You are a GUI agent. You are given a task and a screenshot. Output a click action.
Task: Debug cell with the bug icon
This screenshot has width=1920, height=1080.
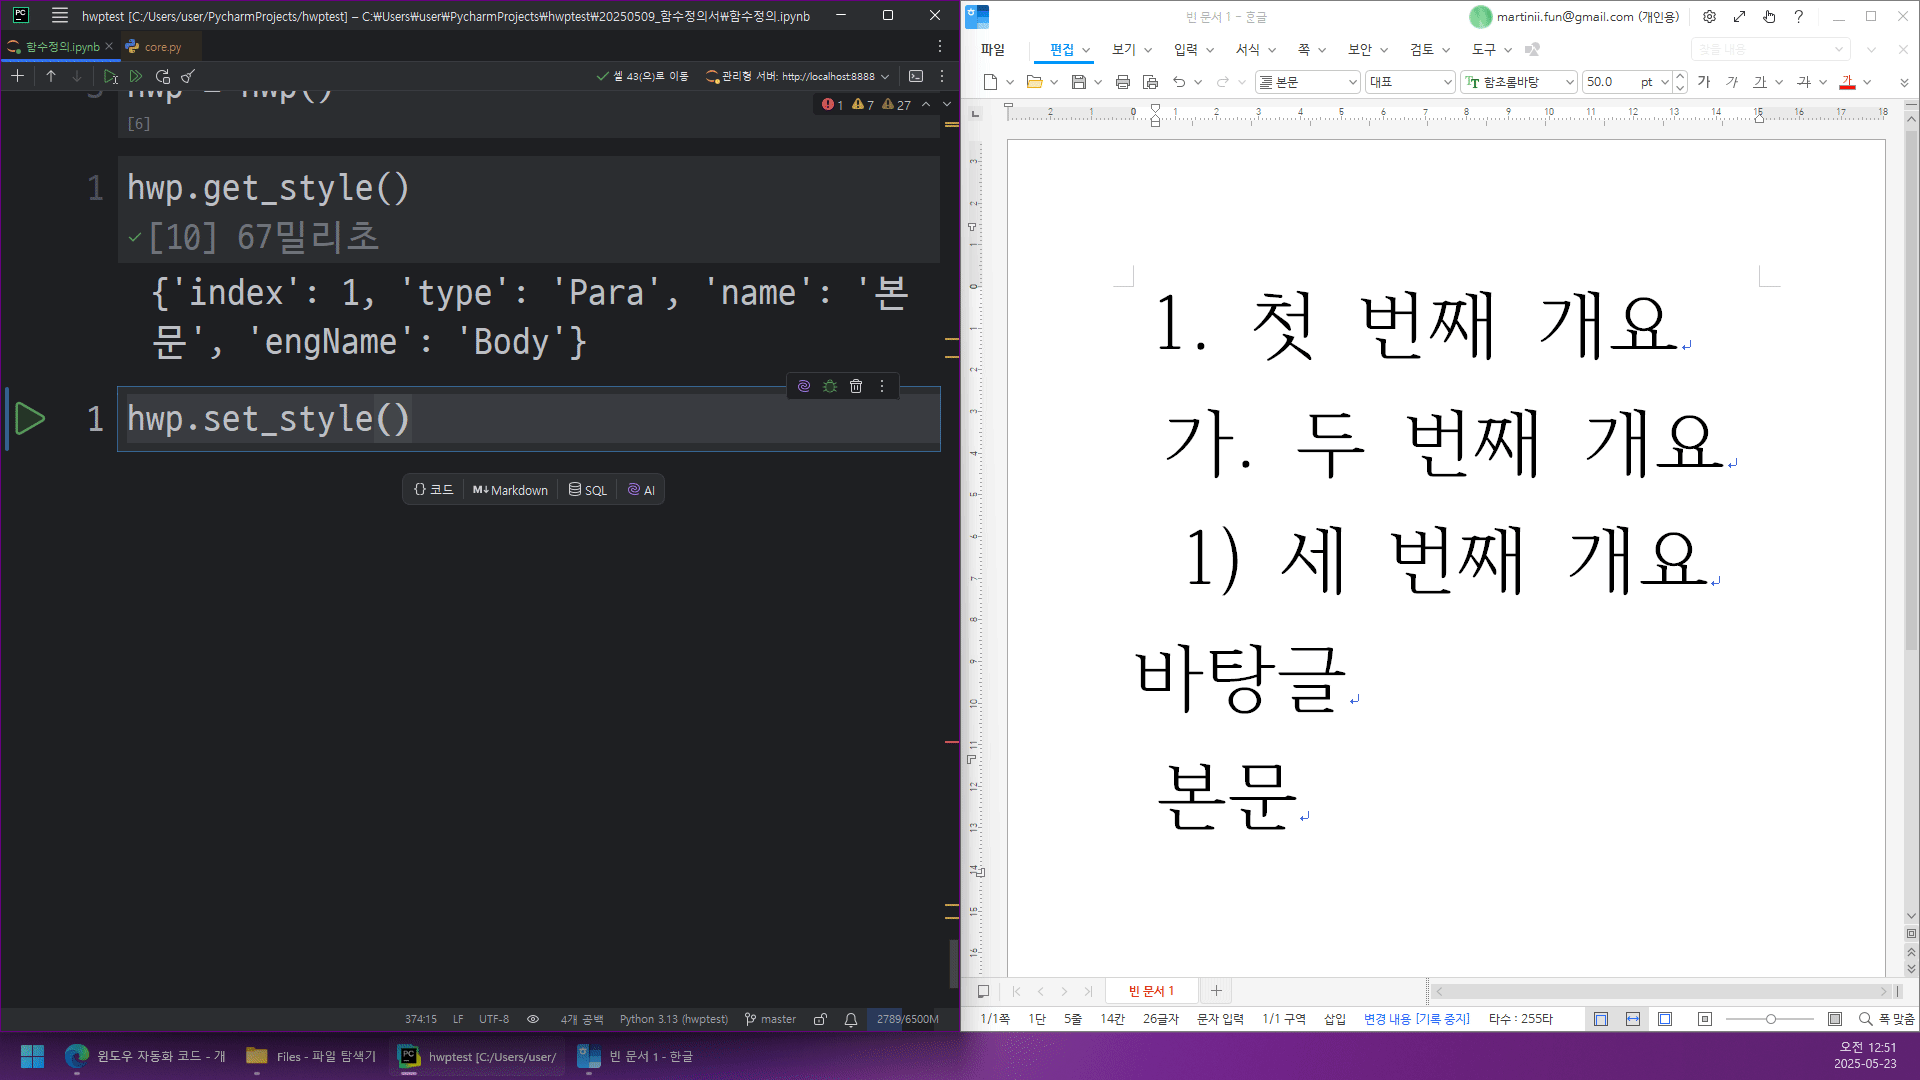click(x=830, y=386)
